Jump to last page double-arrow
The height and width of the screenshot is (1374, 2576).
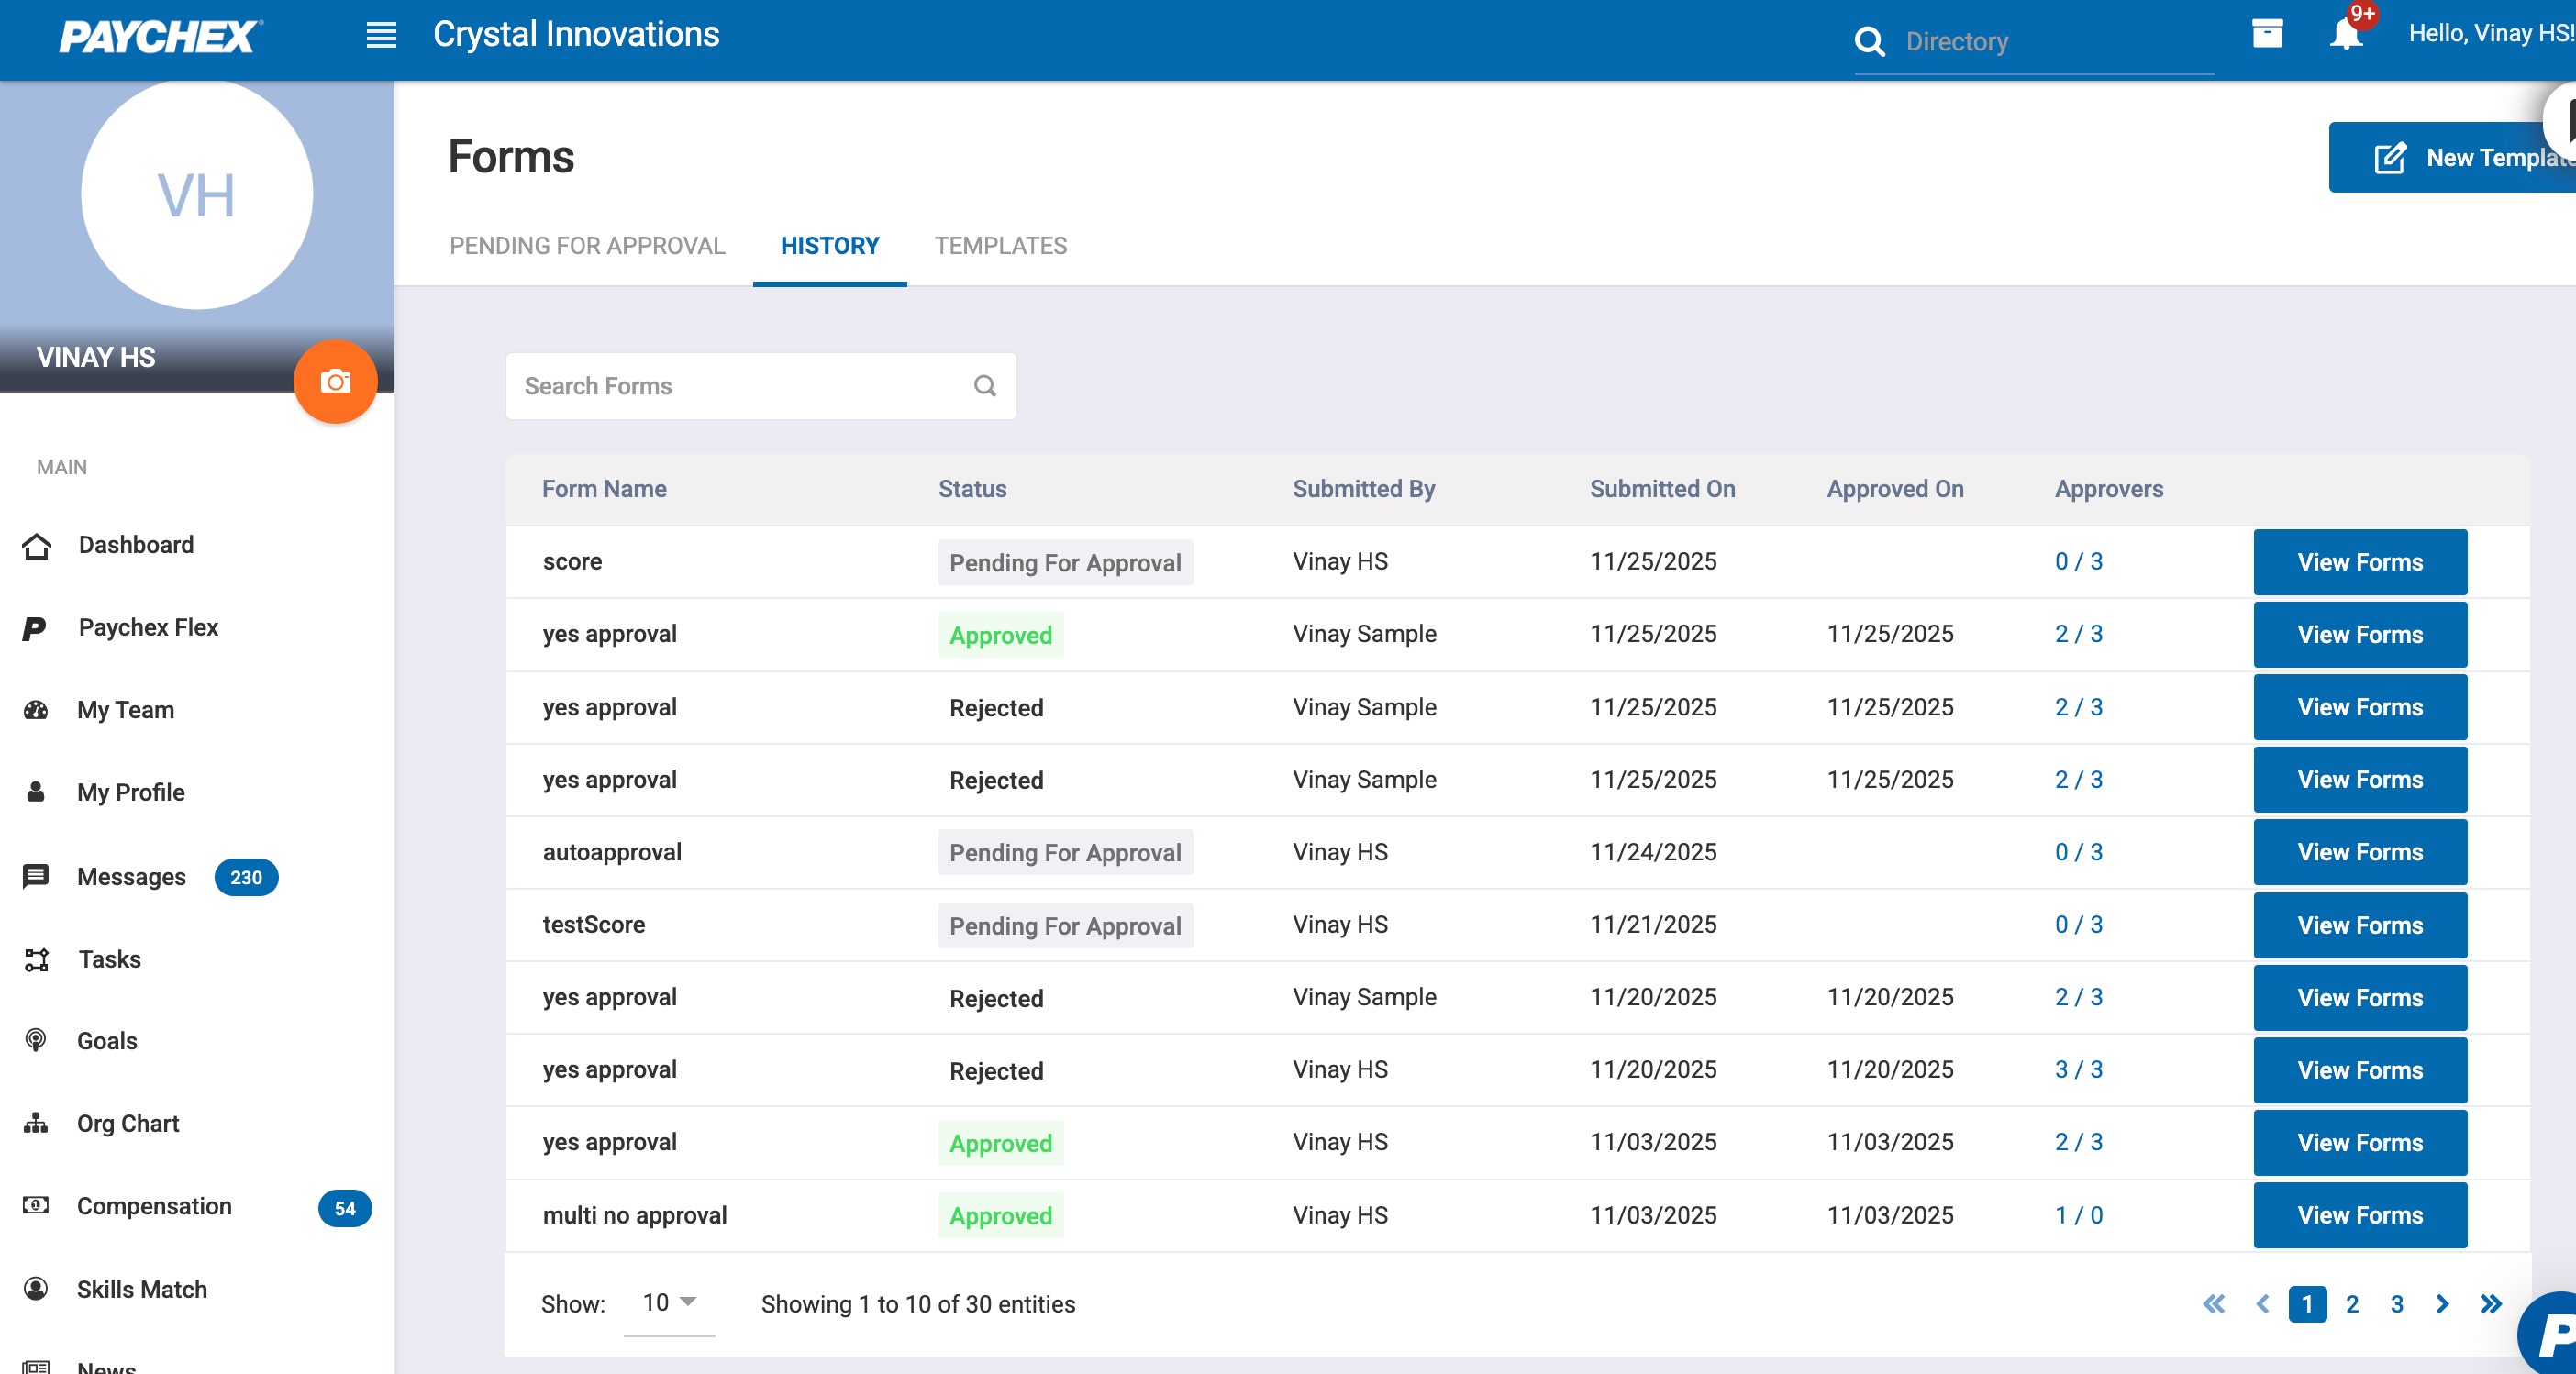2490,1304
